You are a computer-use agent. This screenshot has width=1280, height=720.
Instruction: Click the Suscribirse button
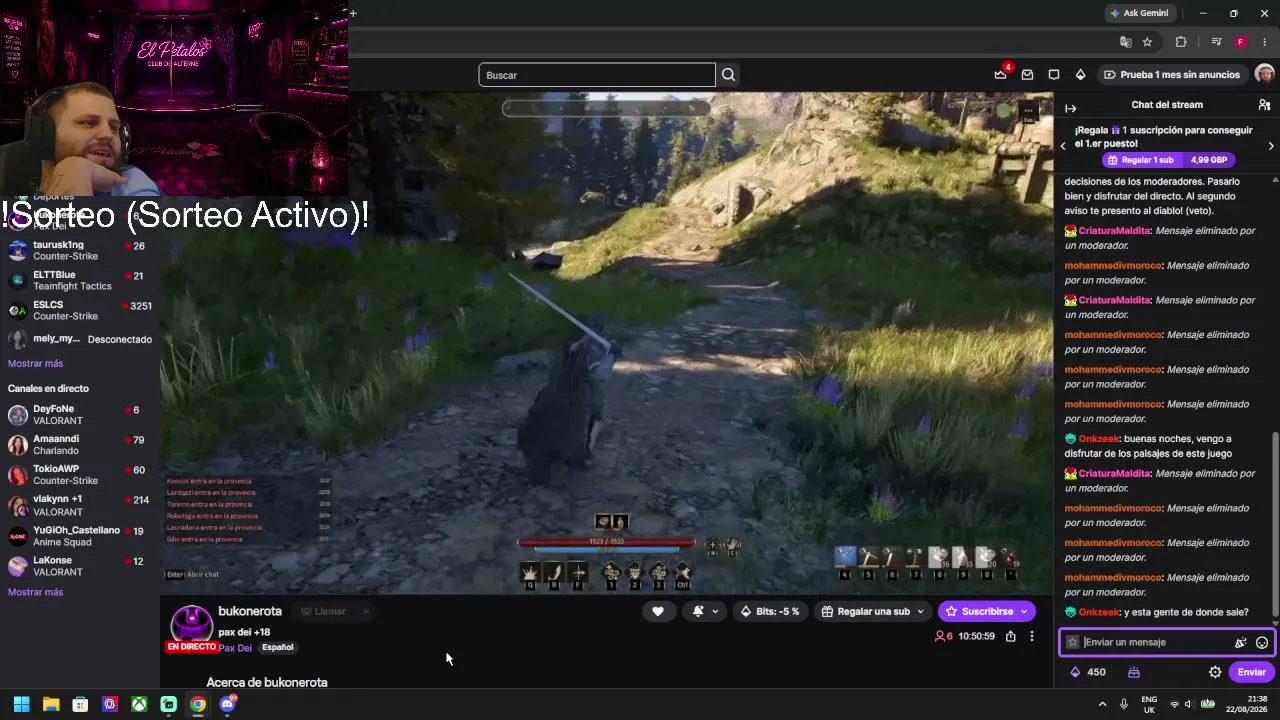click(986, 611)
